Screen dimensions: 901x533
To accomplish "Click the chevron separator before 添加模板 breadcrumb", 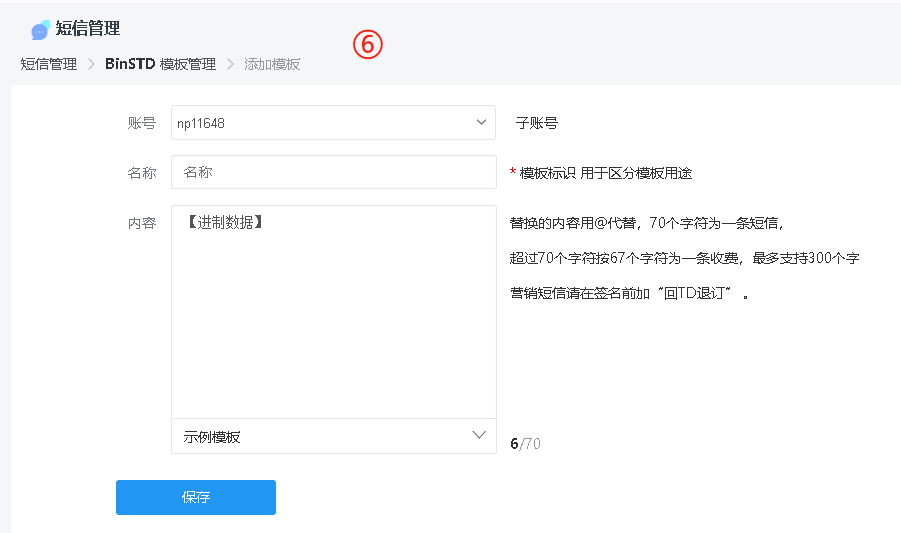I will [230, 64].
